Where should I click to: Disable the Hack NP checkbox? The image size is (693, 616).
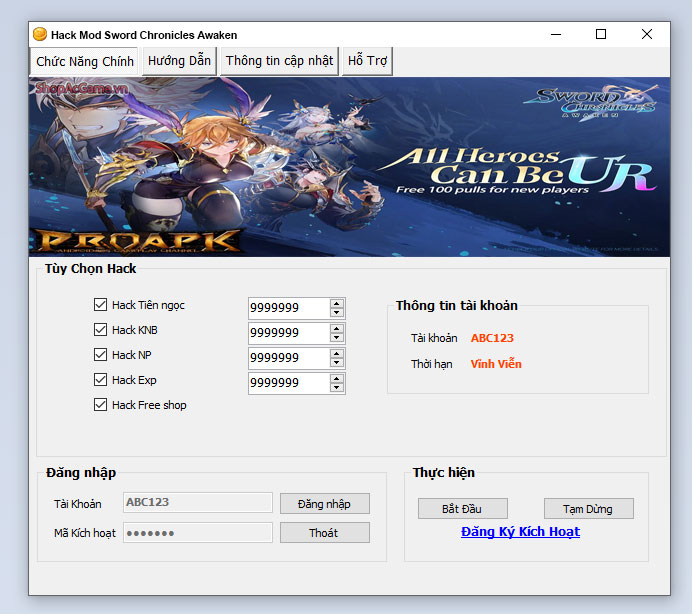100,354
